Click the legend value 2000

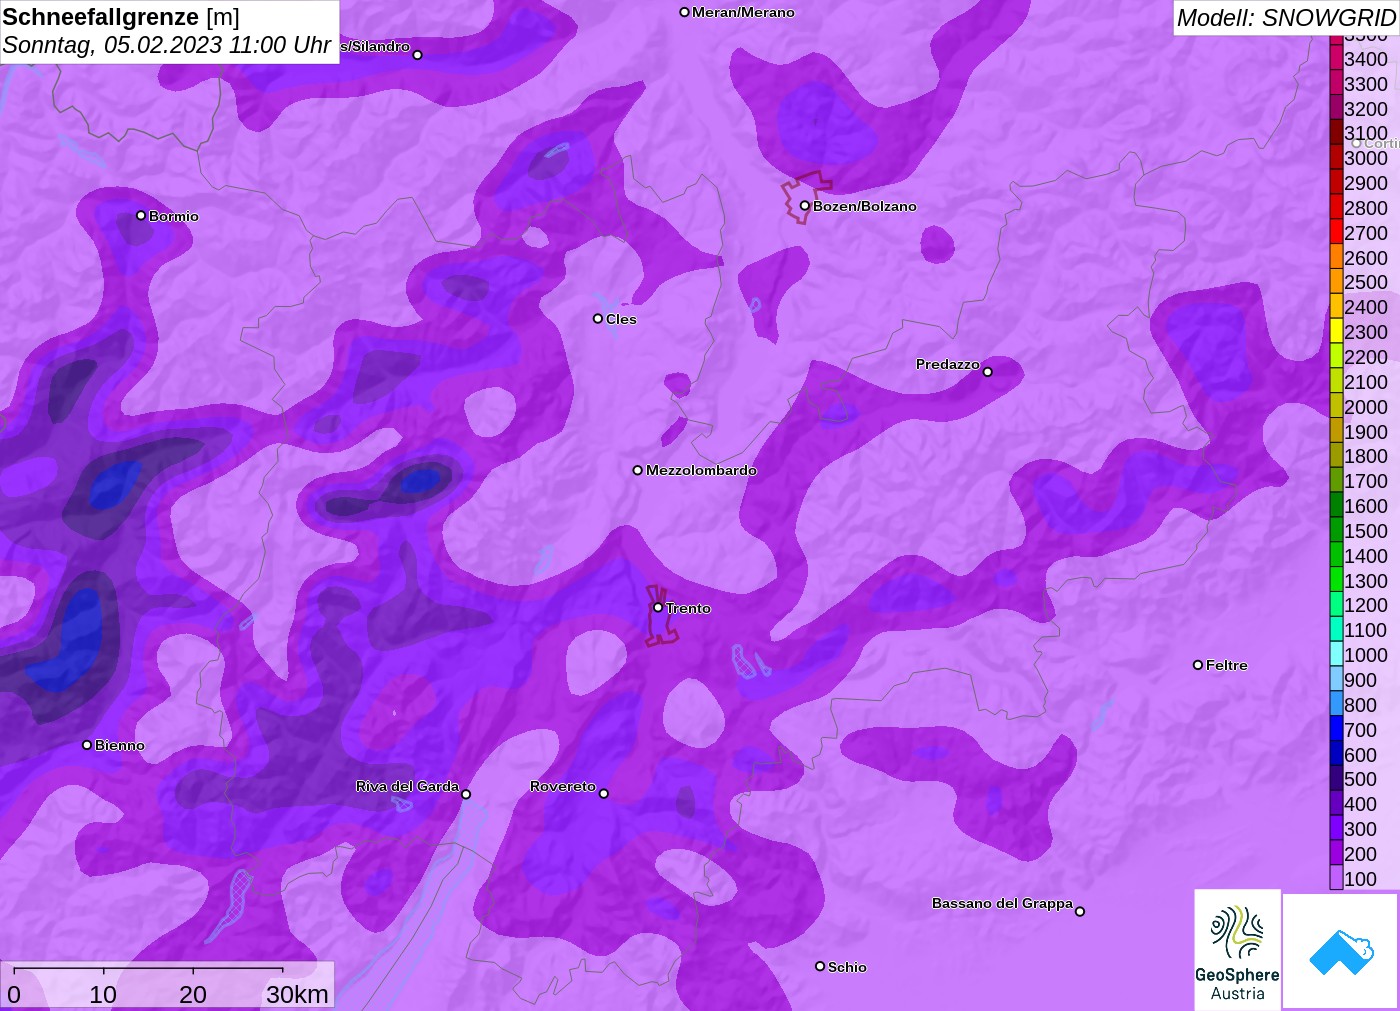pyautogui.click(x=1366, y=407)
